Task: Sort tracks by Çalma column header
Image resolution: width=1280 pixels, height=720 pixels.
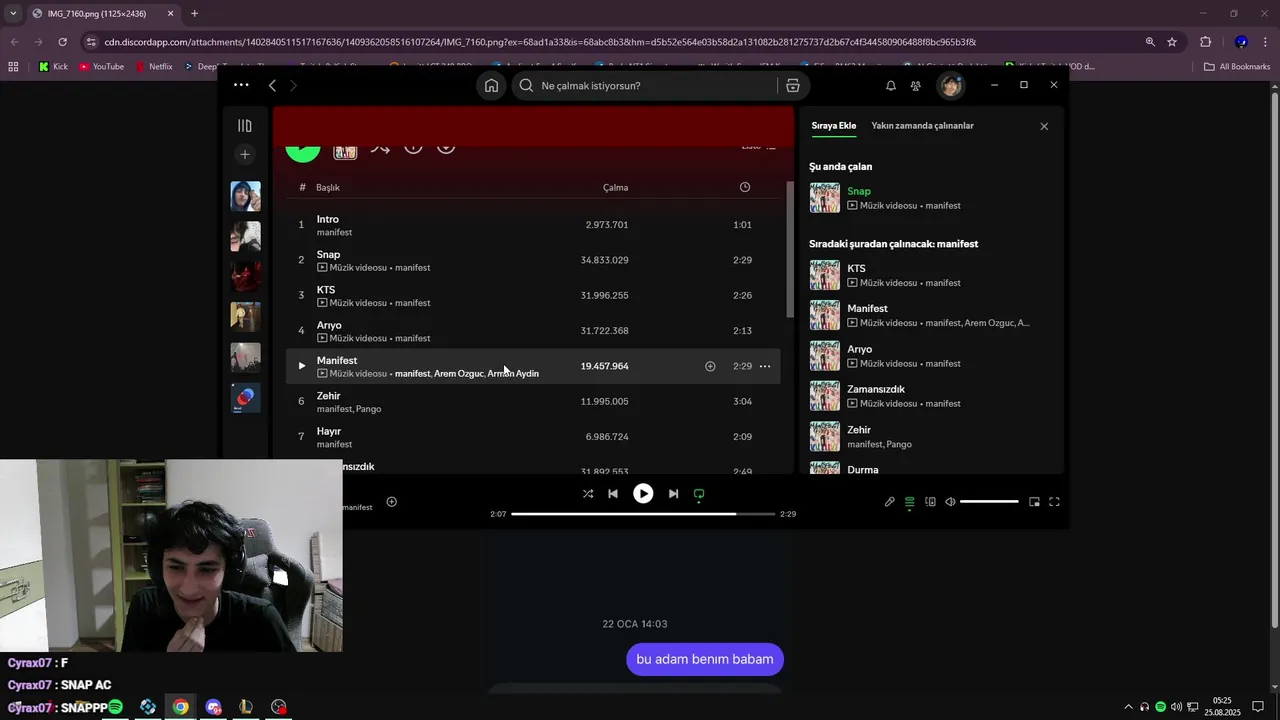Action: [615, 188]
